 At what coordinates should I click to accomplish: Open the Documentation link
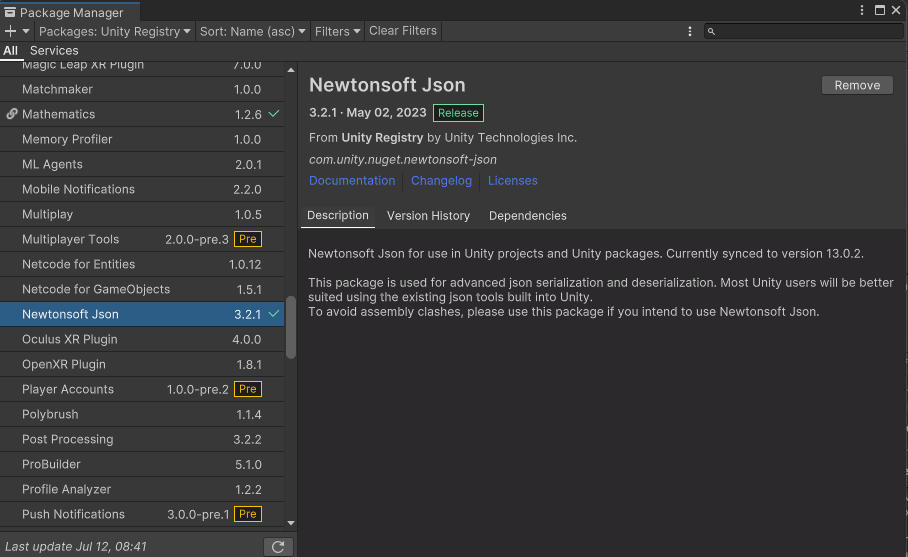[x=352, y=181]
